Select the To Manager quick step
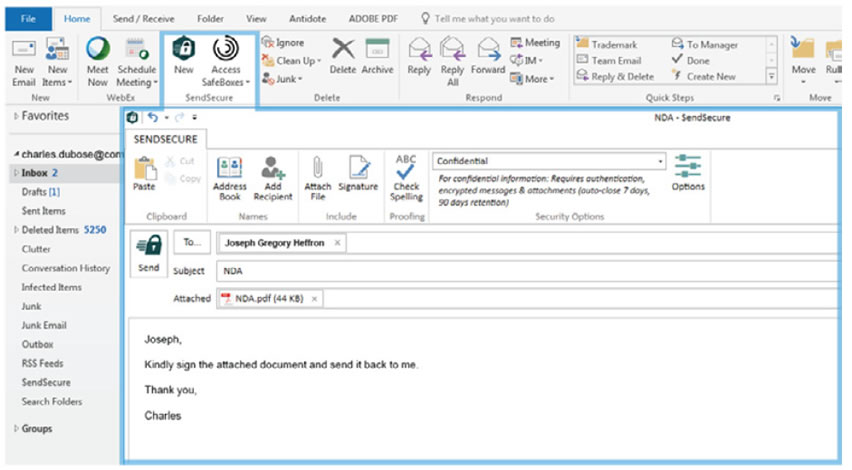This screenshot has height=470, width=852. tap(705, 44)
